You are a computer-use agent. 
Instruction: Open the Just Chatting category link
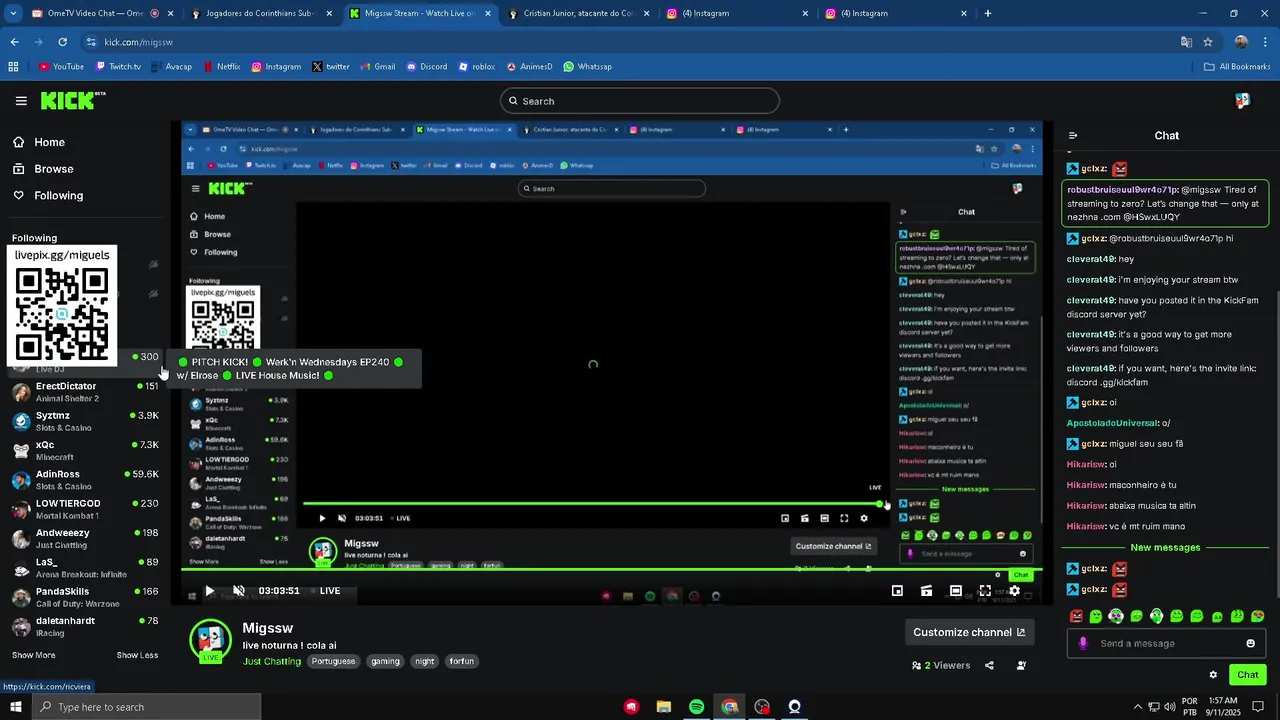271,661
